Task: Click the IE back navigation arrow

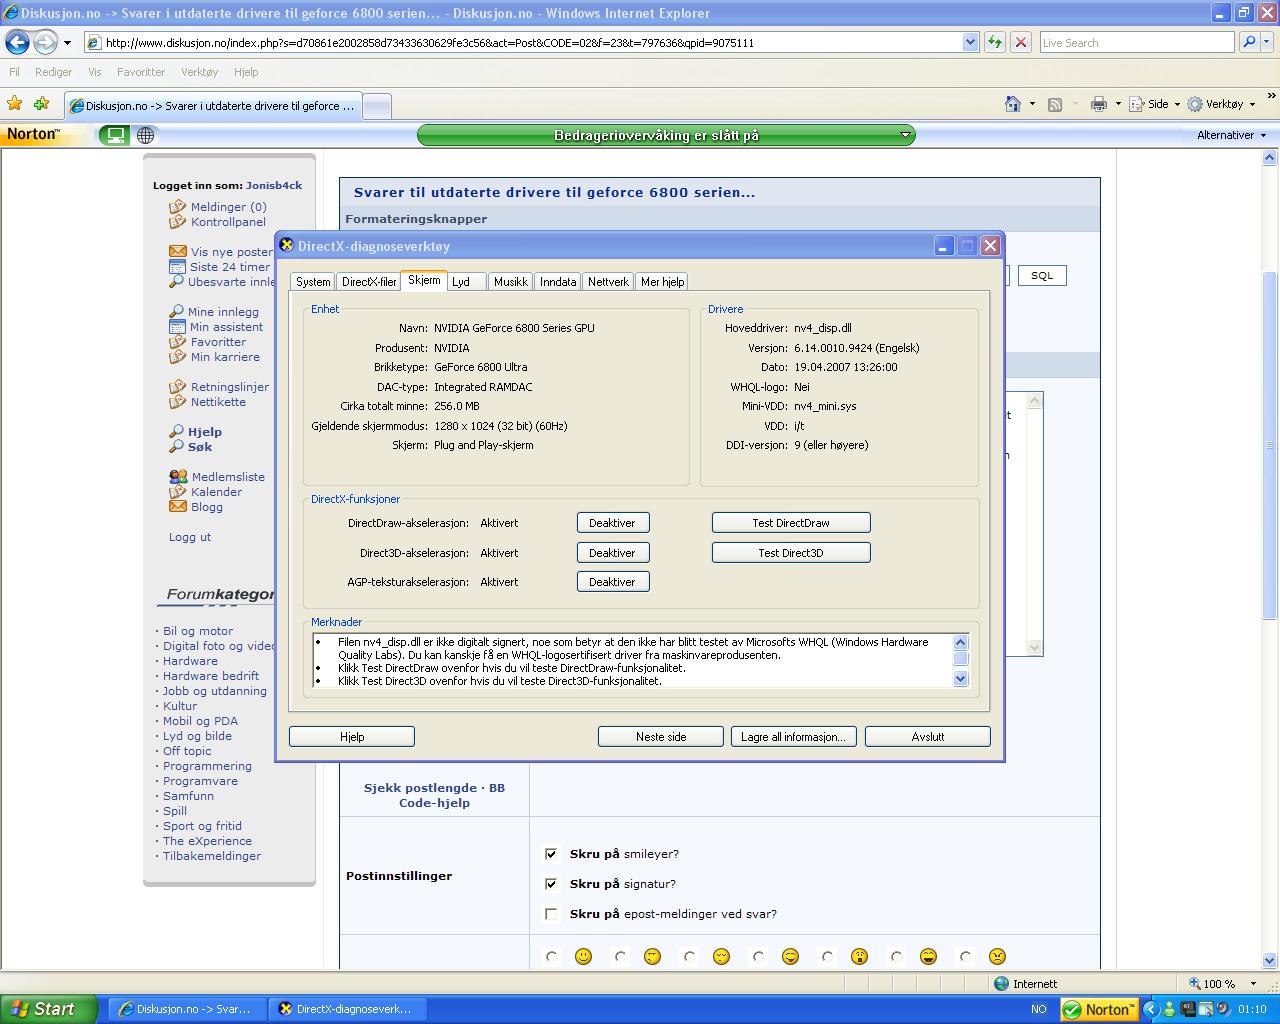Action: pyautogui.click(x=17, y=42)
